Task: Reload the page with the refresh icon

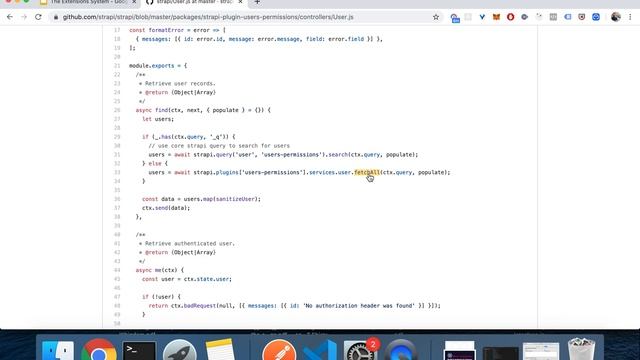Action: coord(38,17)
